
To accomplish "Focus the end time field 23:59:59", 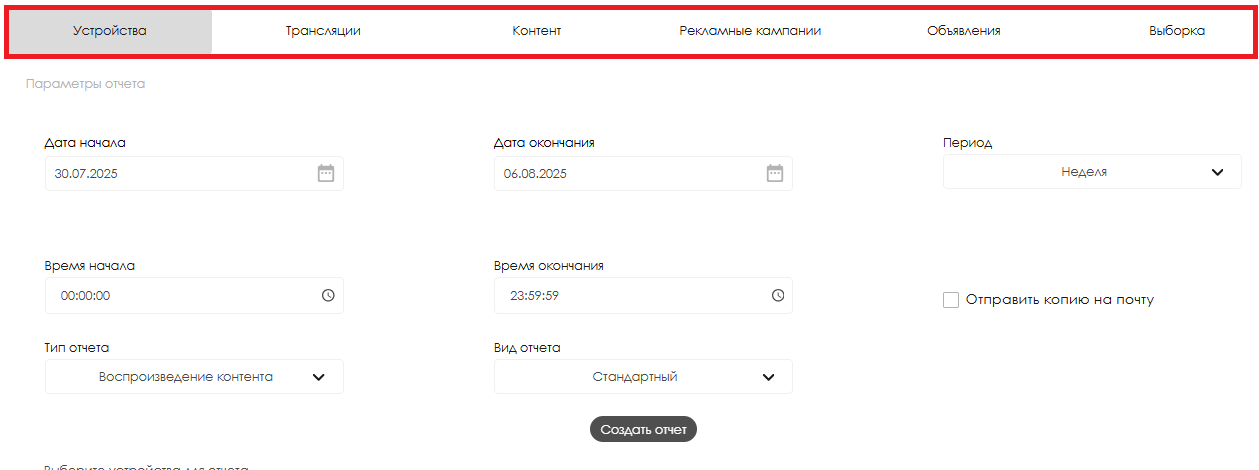I will [620, 296].
